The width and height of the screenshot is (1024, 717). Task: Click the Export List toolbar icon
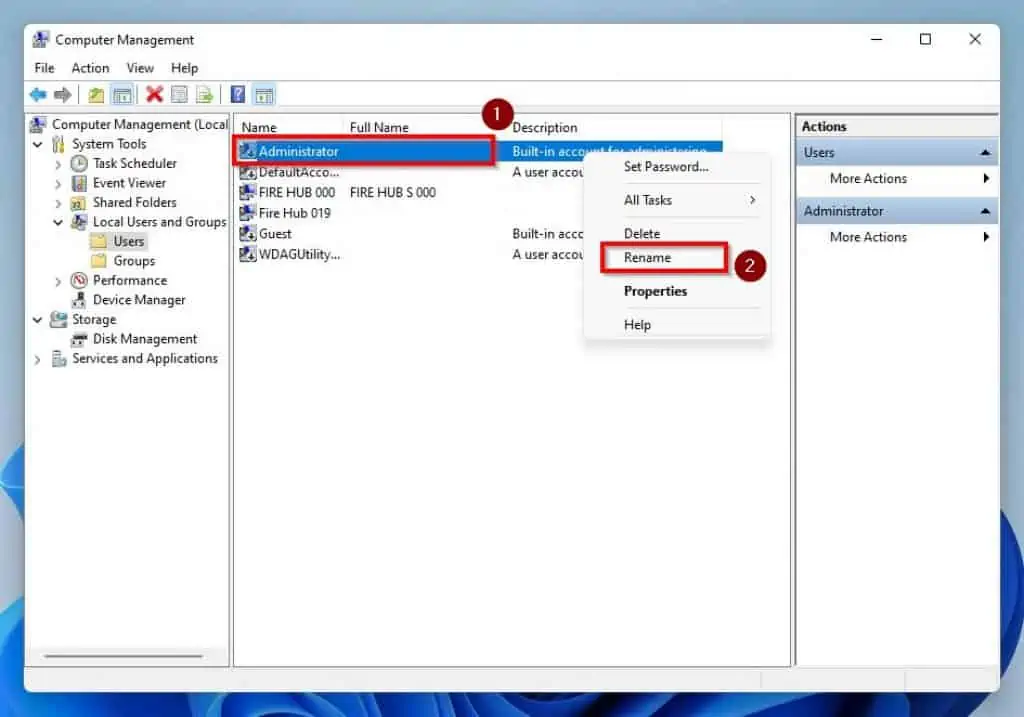[205, 95]
